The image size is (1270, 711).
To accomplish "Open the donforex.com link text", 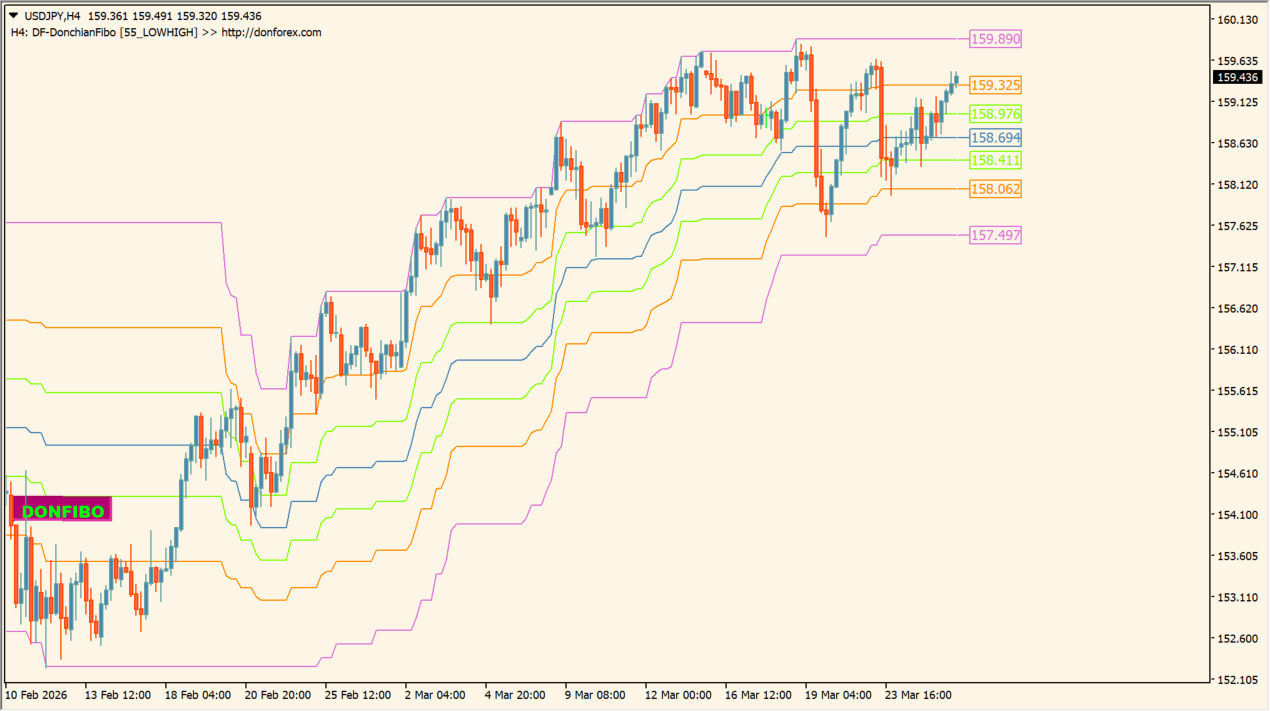I will pos(271,32).
